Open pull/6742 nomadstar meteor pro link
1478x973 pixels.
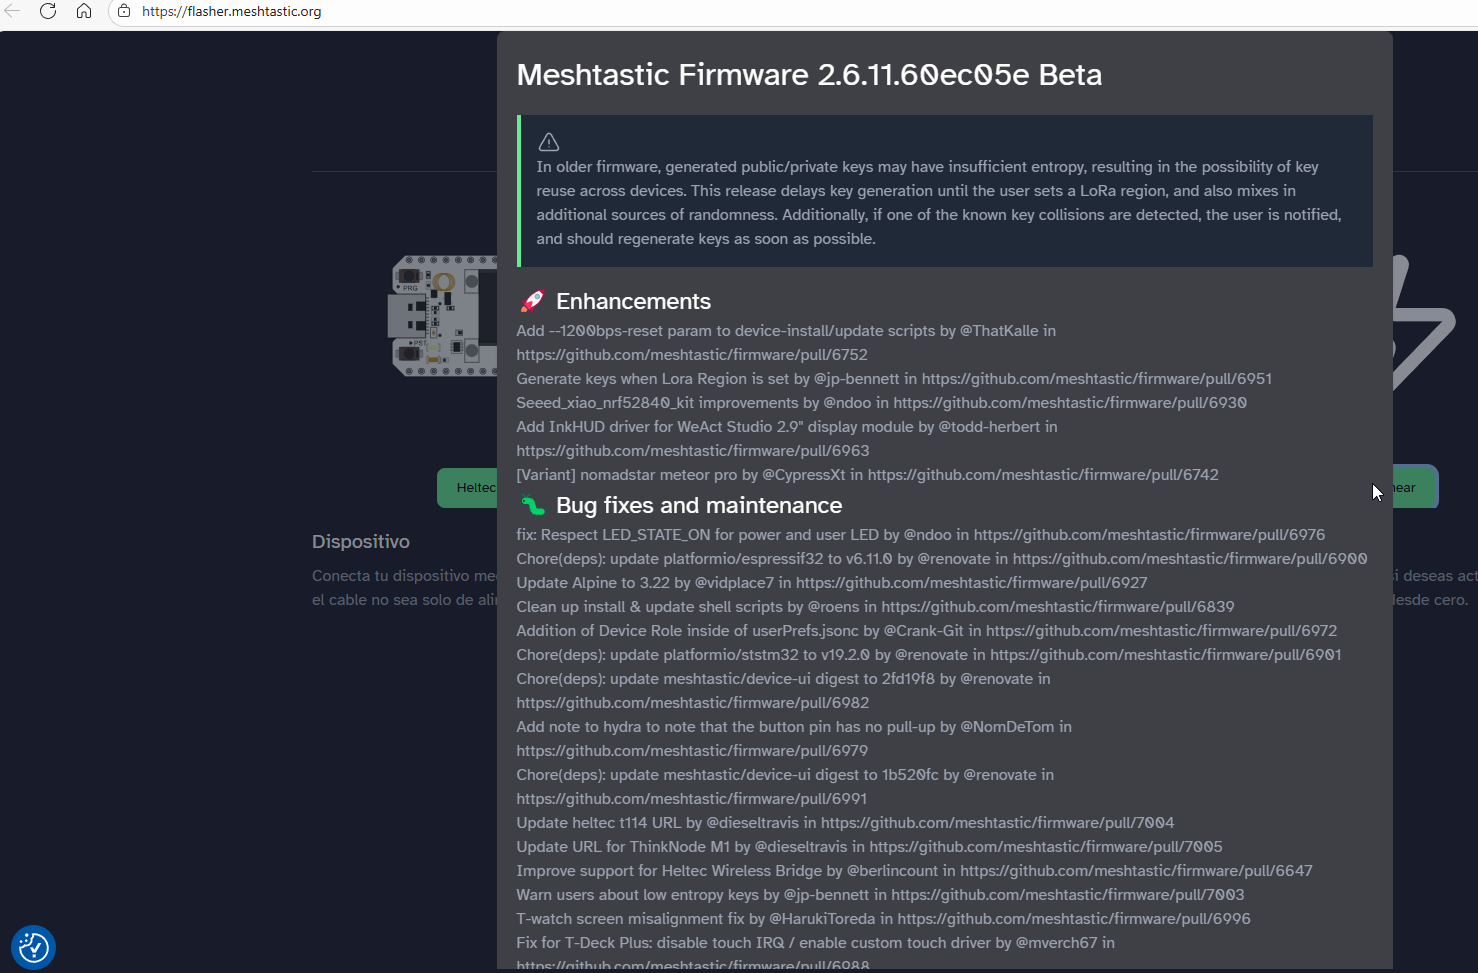point(1042,475)
